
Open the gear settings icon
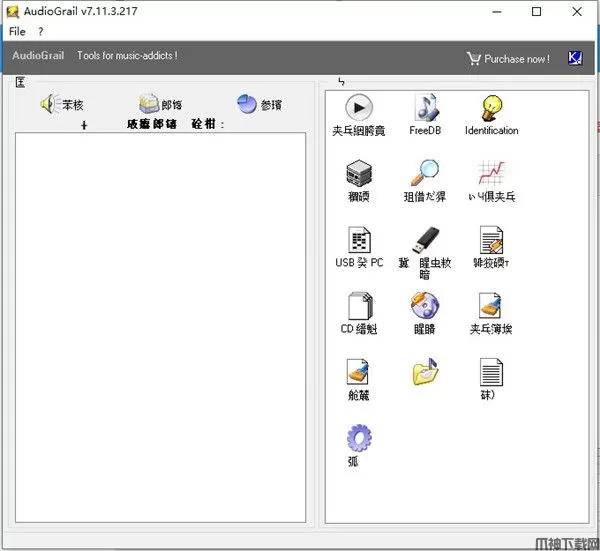click(x=358, y=438)
